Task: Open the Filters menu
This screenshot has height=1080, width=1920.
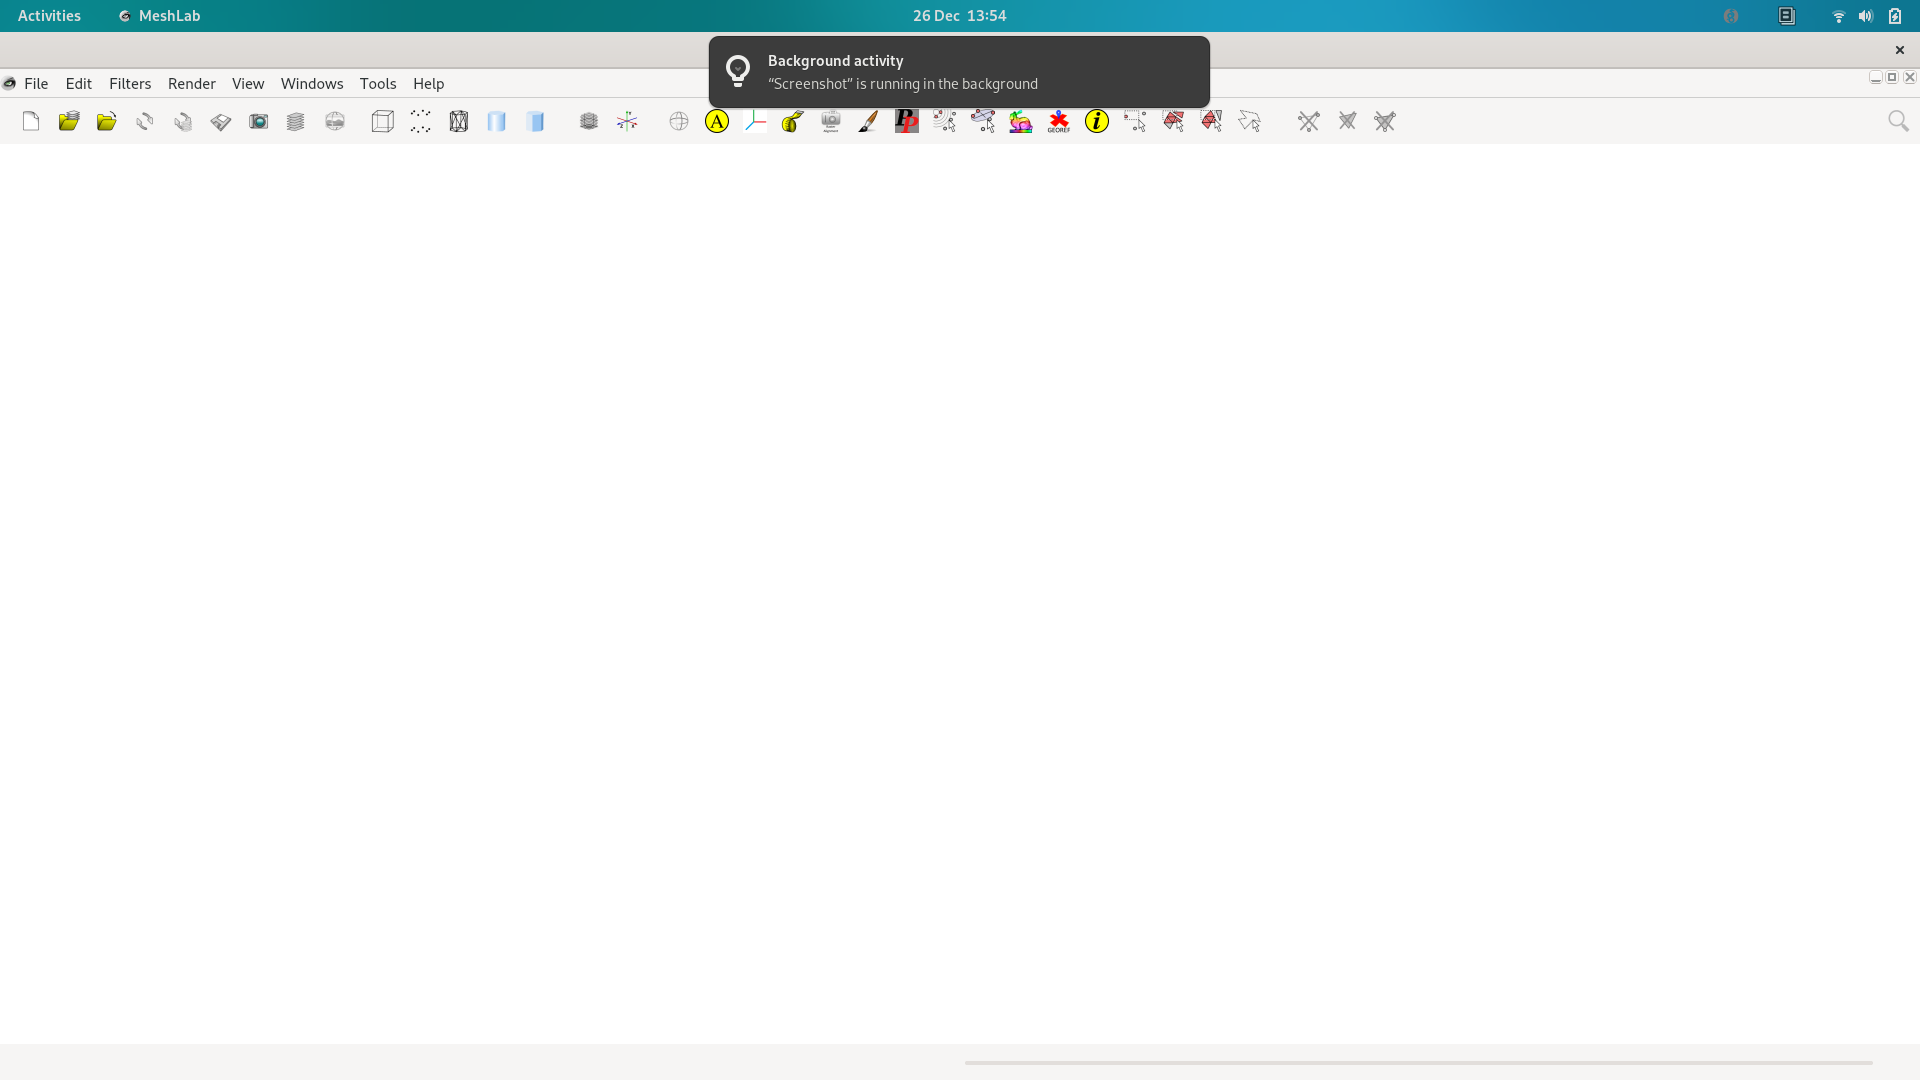Action: click(x=130, y=83)
